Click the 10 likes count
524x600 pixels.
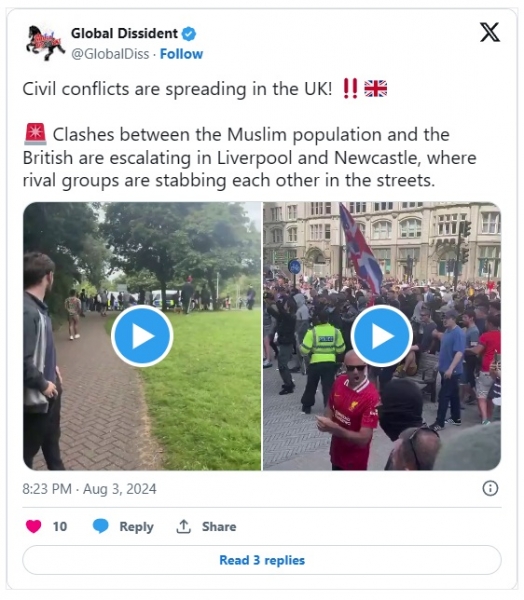[x=60, y=527]
